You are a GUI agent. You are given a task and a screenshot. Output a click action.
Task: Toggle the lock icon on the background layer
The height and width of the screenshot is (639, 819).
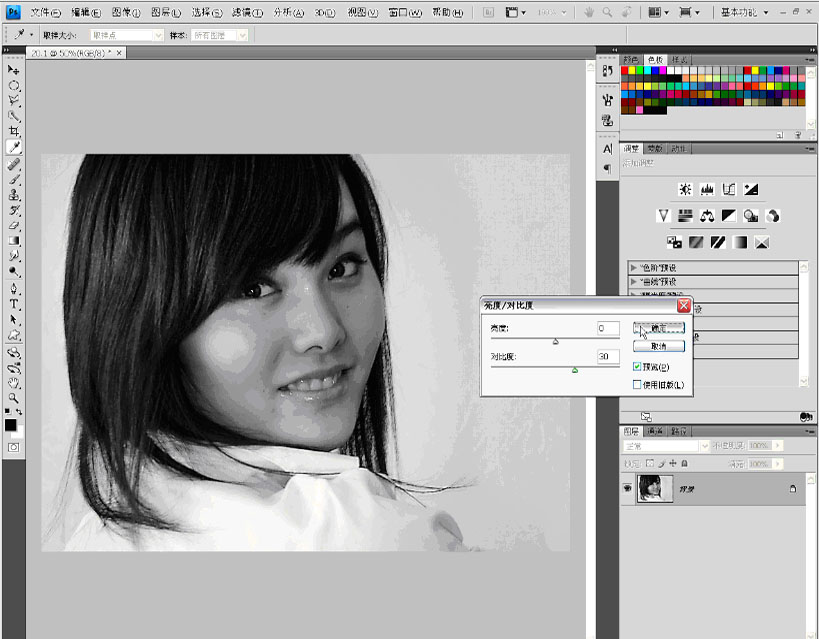[793, 489]
